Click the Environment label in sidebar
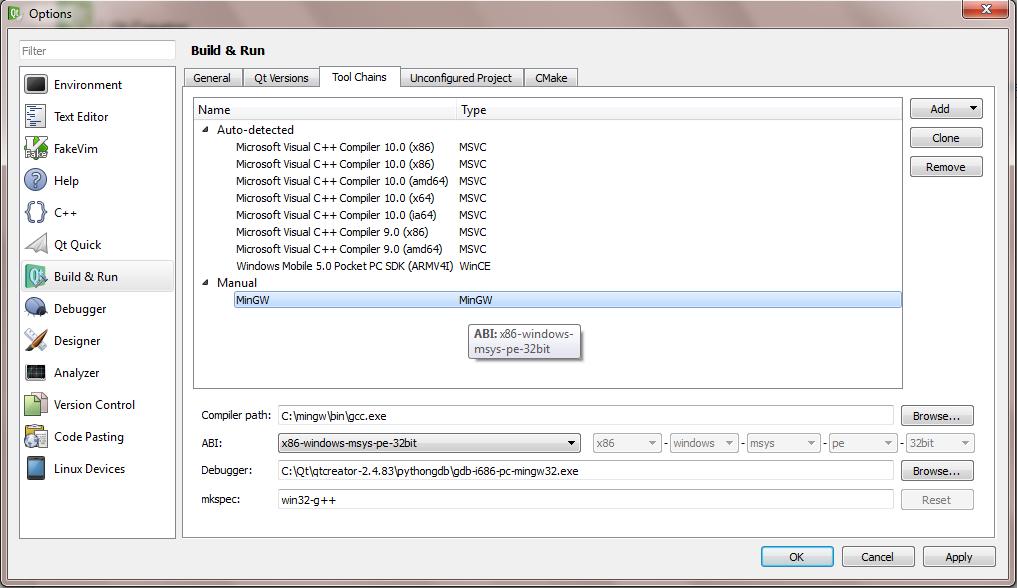Screen dimensions: 1017x588 (88, 85)
